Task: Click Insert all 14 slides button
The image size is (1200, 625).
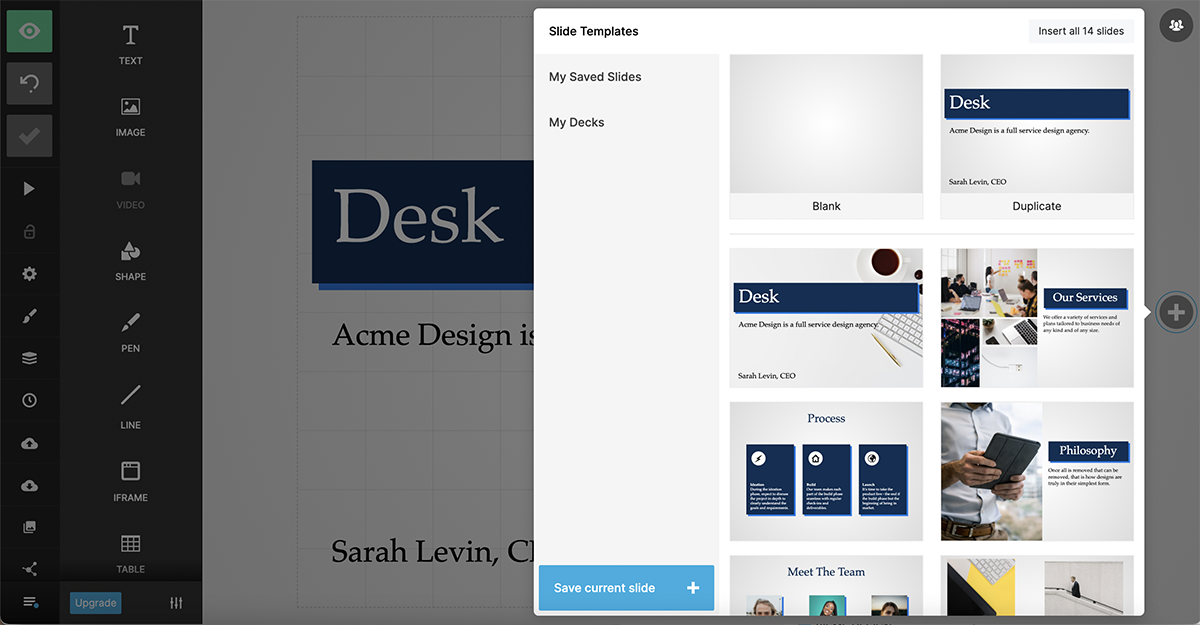Action: pos(1081,31)
